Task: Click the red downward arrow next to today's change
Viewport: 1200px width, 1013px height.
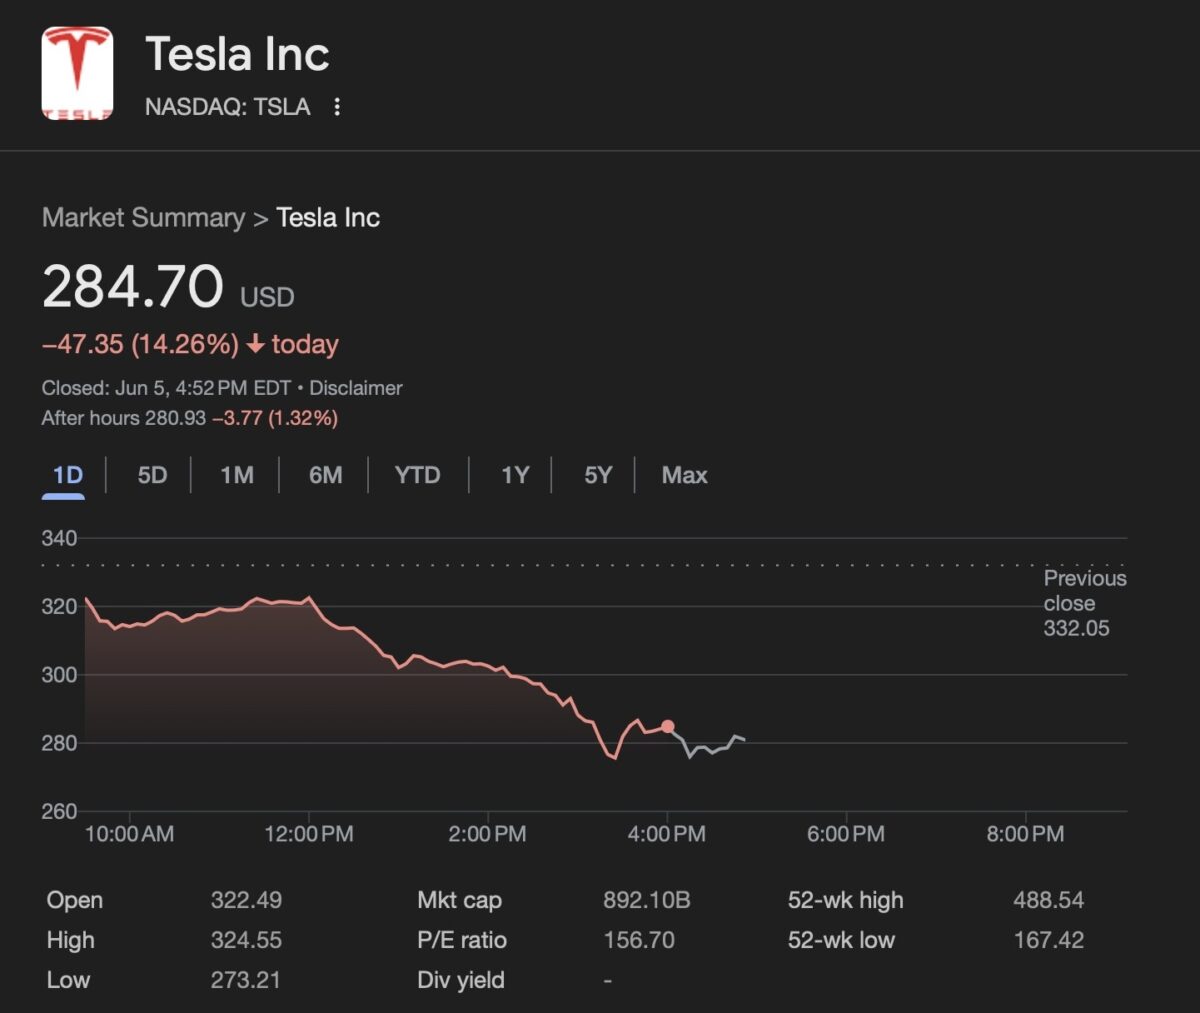Action: pyautogui.click(x=256, y=344)
